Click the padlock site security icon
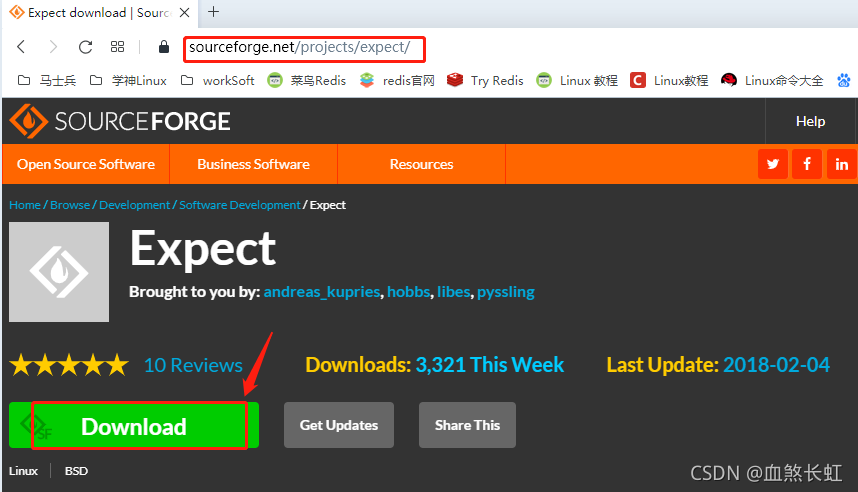 [164, 47]
